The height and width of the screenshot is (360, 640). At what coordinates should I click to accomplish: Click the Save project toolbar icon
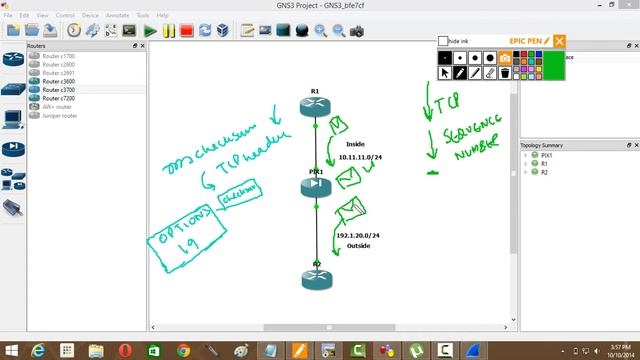pos(50,31)
